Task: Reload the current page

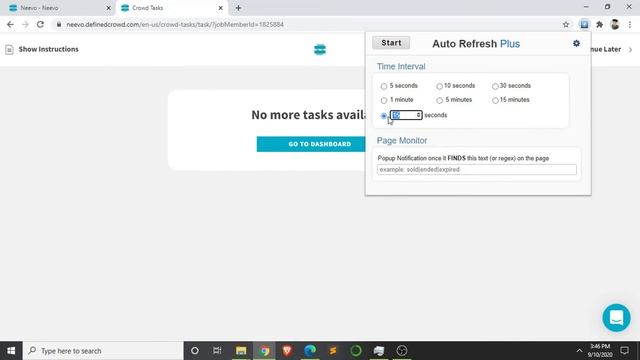Action: point(40,24)
